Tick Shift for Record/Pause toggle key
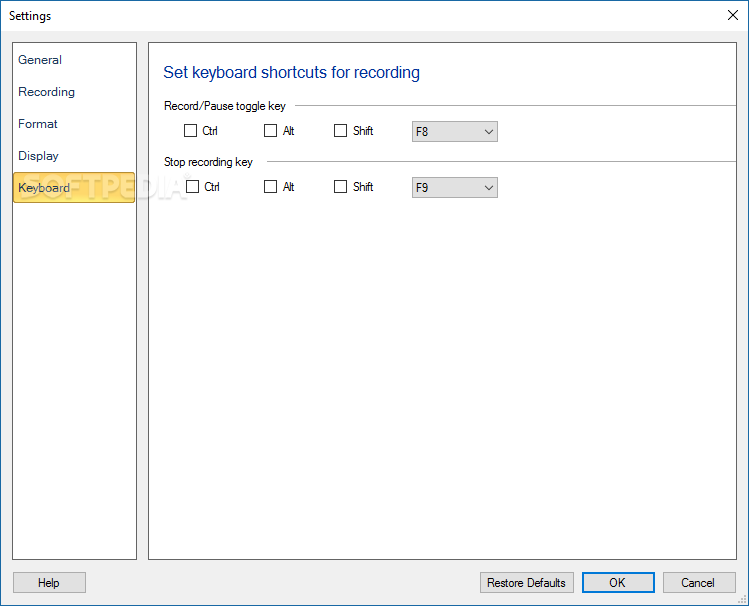Screen dimensions: 749x606 click(x=341, y=131)
